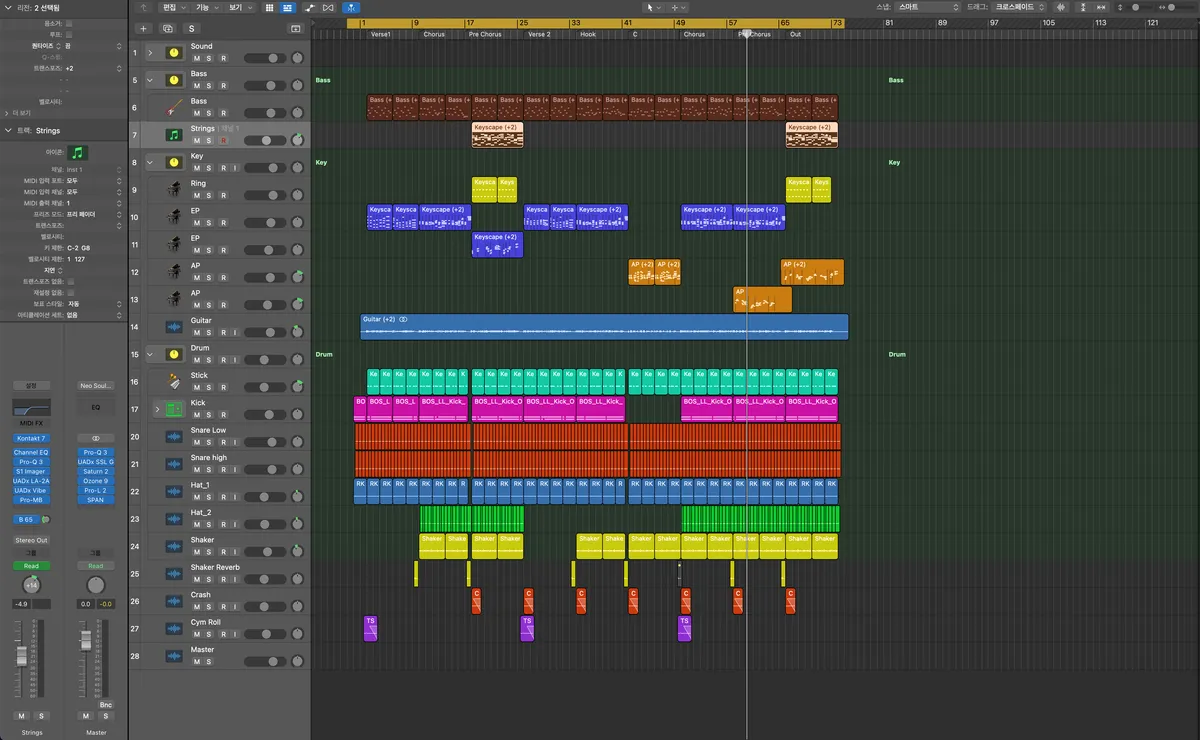
Task: Click the vertical auto zoom icon
Action: [x=1083, y=7]
